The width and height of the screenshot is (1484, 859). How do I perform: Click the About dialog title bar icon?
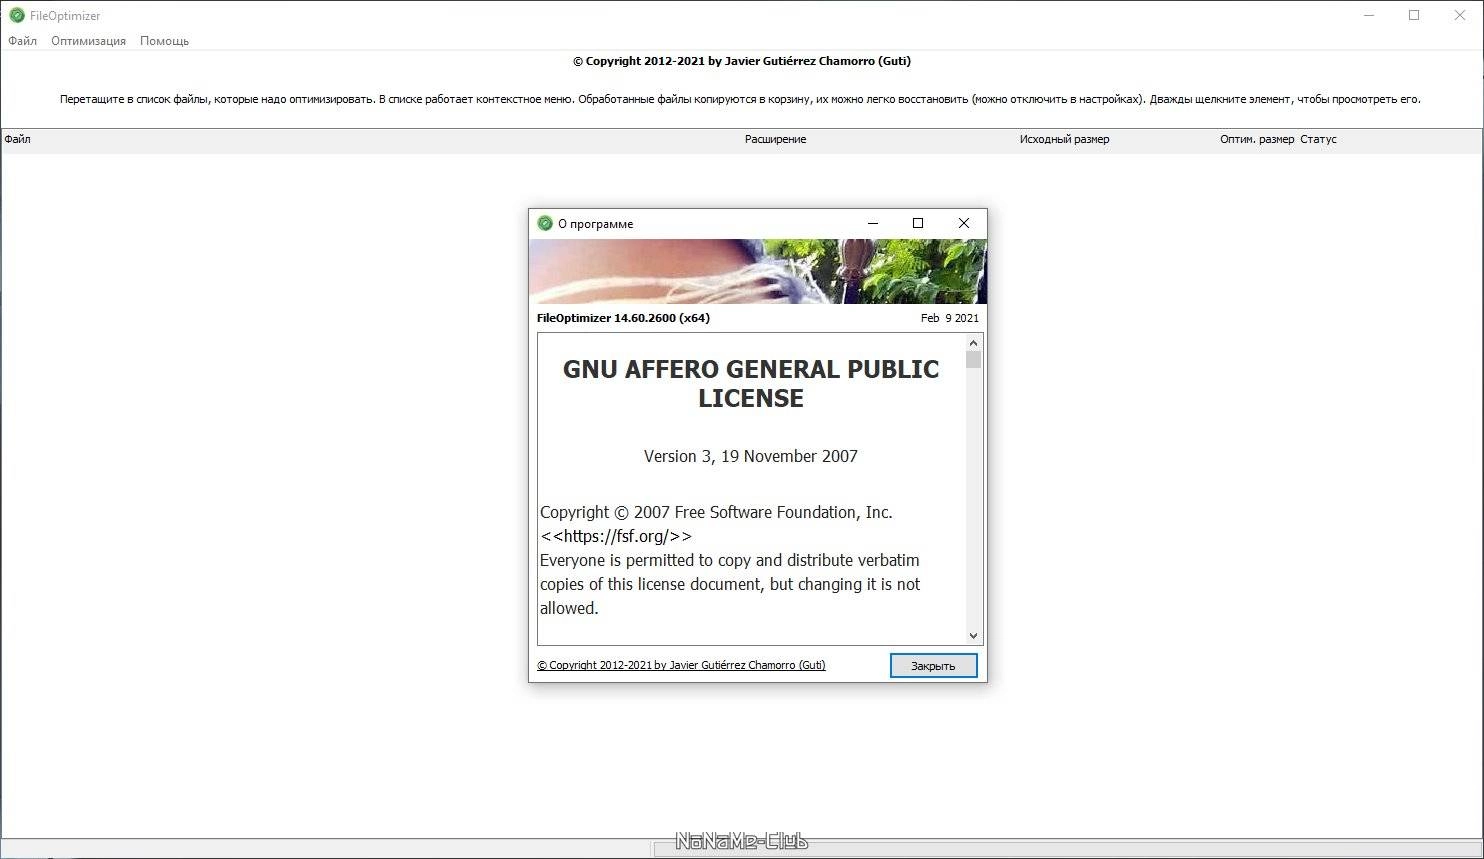pyautogui.click(x=545, y=223)
